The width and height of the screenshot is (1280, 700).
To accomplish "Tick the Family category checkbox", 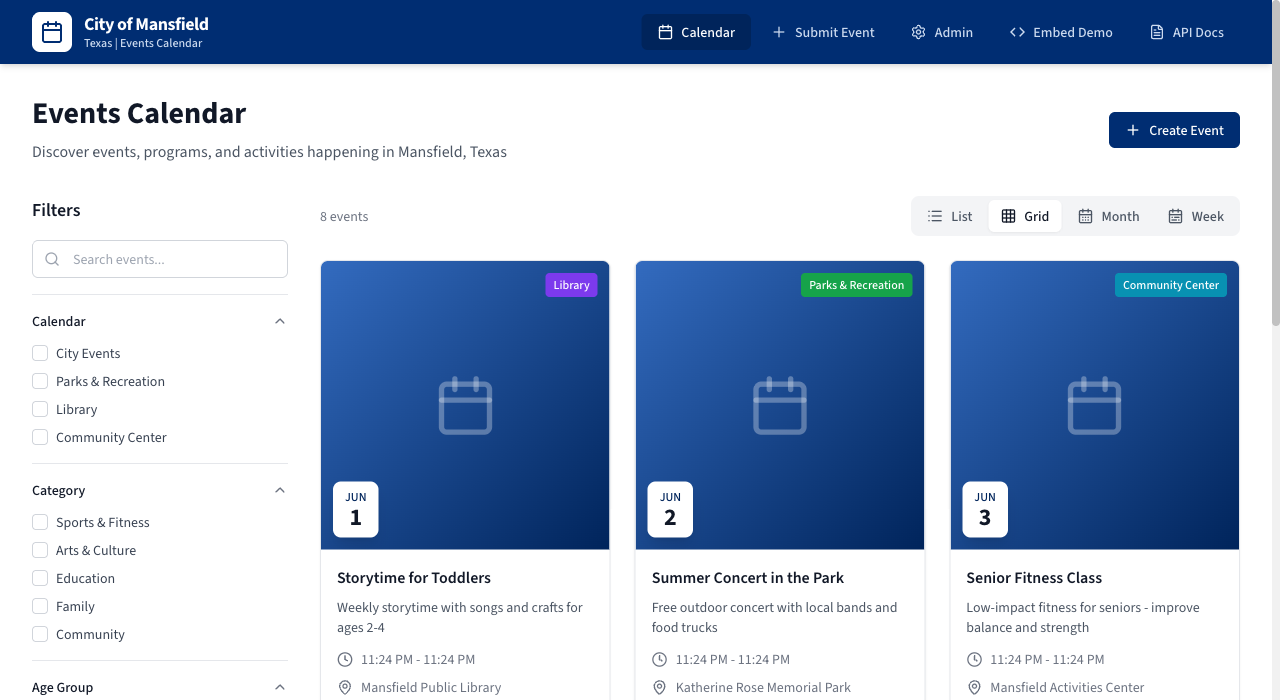I will (40, 606).
